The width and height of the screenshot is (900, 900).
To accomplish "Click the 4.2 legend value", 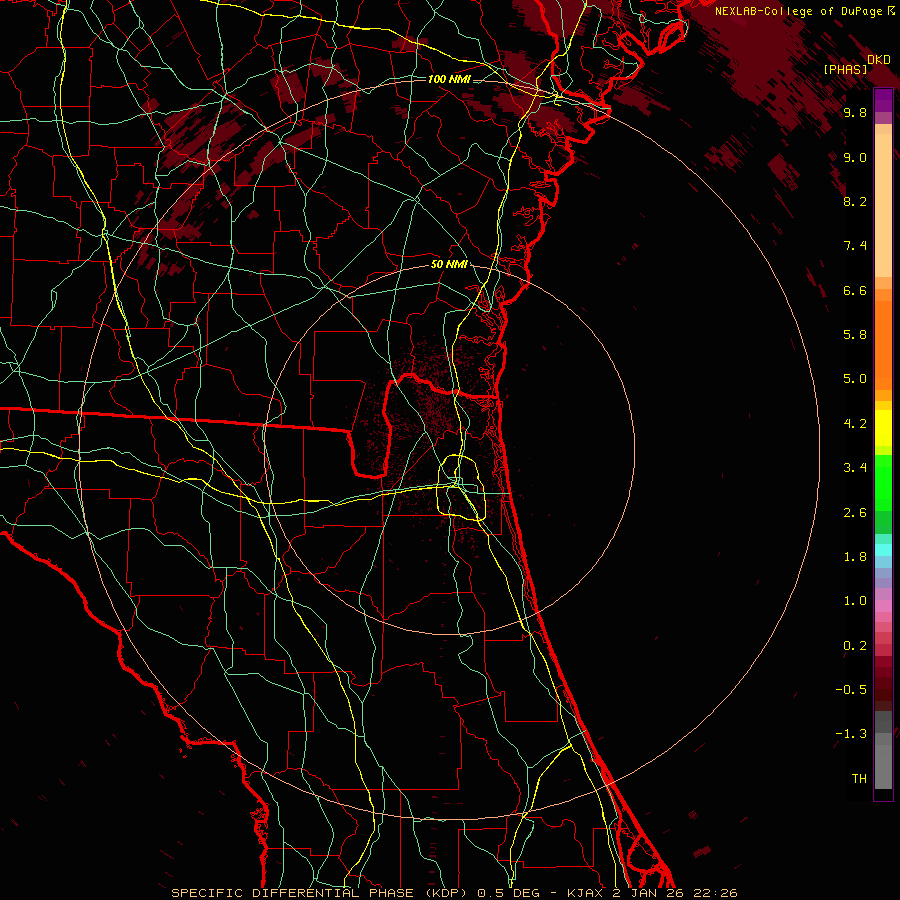I will (855, 424).
